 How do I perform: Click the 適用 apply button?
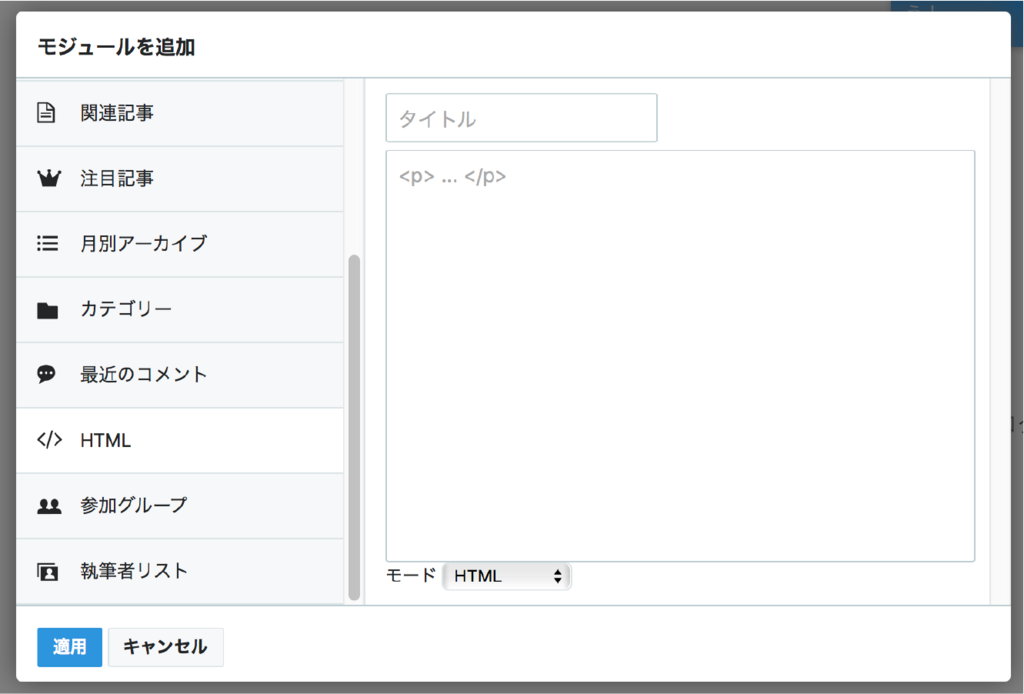69,647
